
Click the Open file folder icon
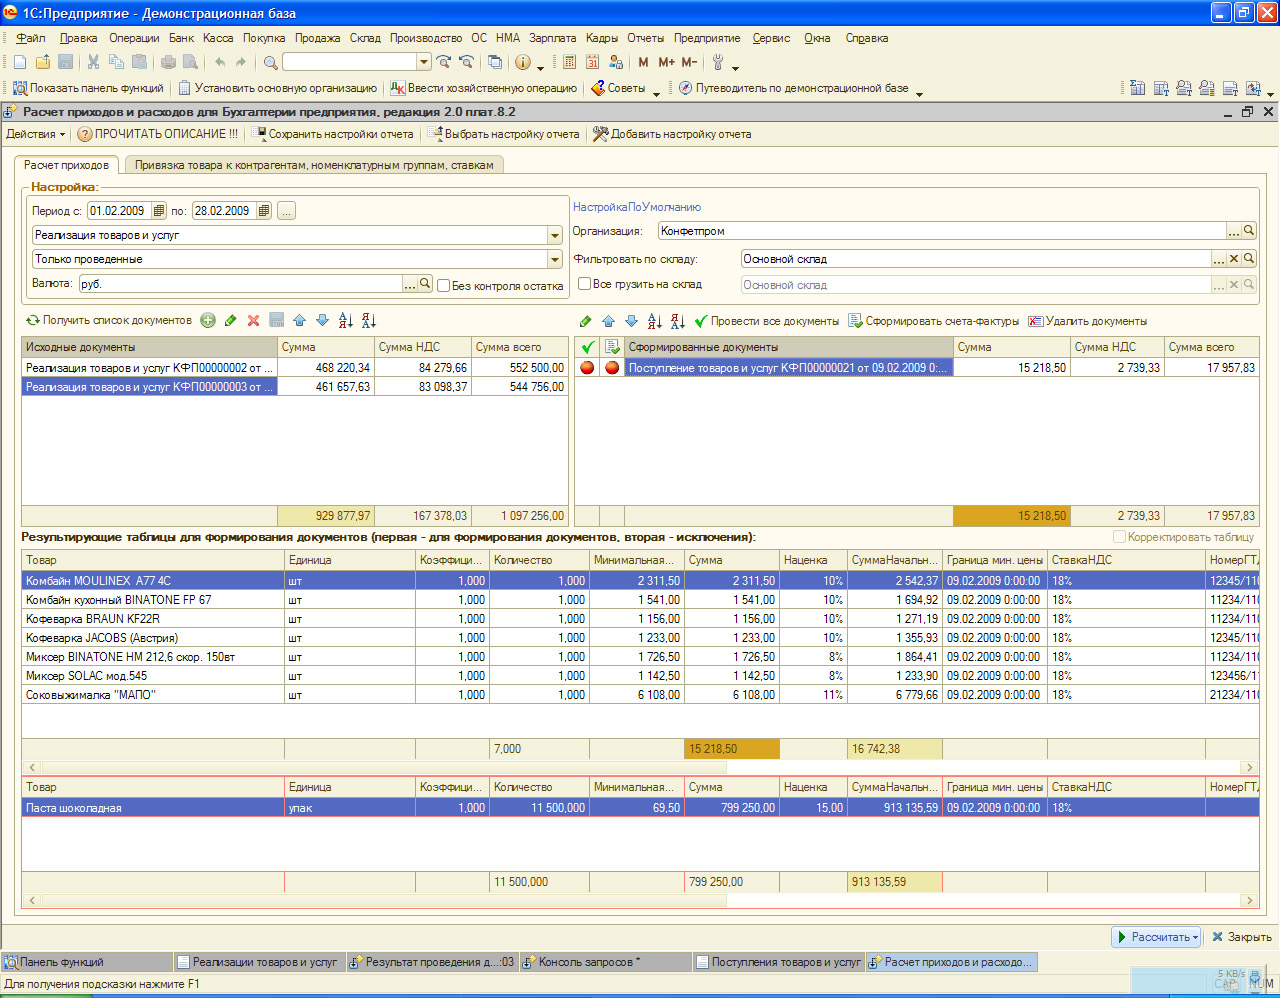pos(42,62)
